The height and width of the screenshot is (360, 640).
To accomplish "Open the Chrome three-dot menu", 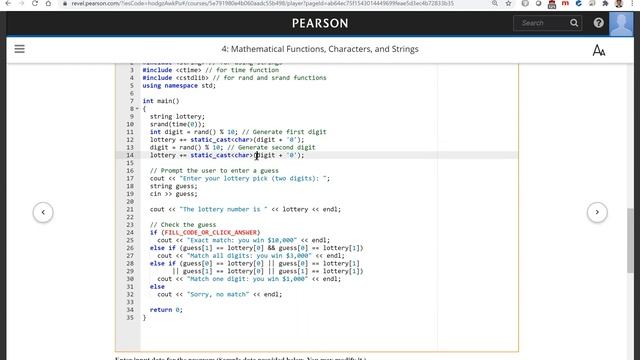I will 633,4.
